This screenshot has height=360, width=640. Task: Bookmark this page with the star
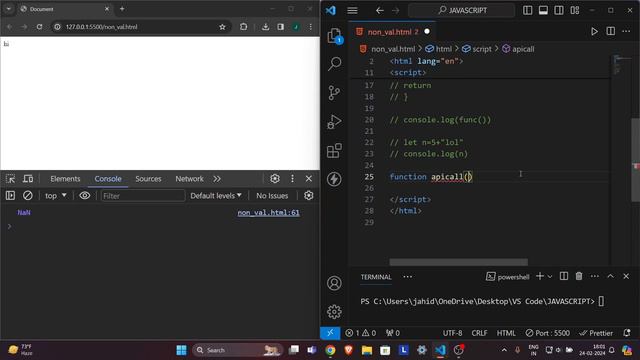point(222,27)
